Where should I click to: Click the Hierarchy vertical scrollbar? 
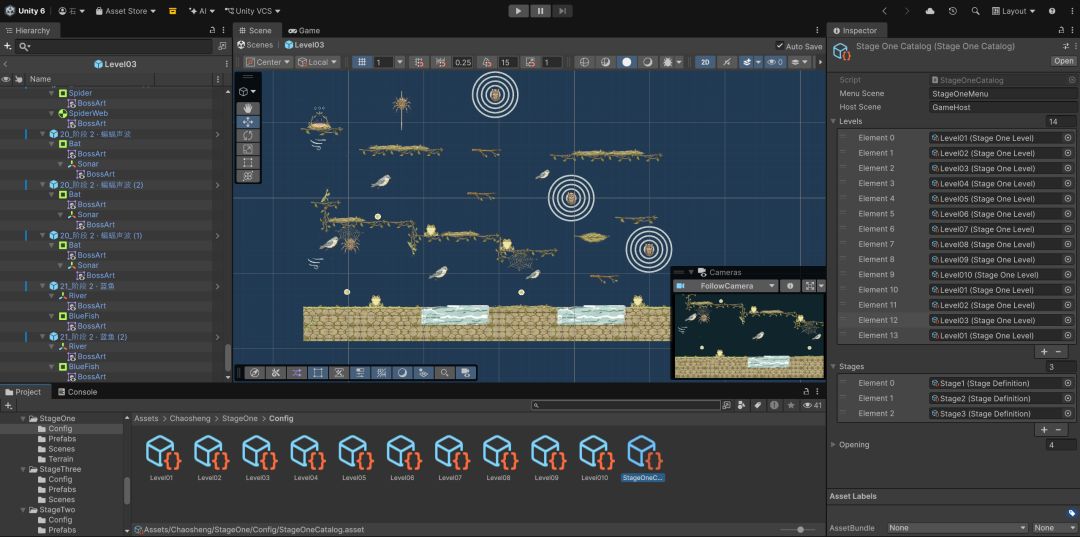(228, 360)
